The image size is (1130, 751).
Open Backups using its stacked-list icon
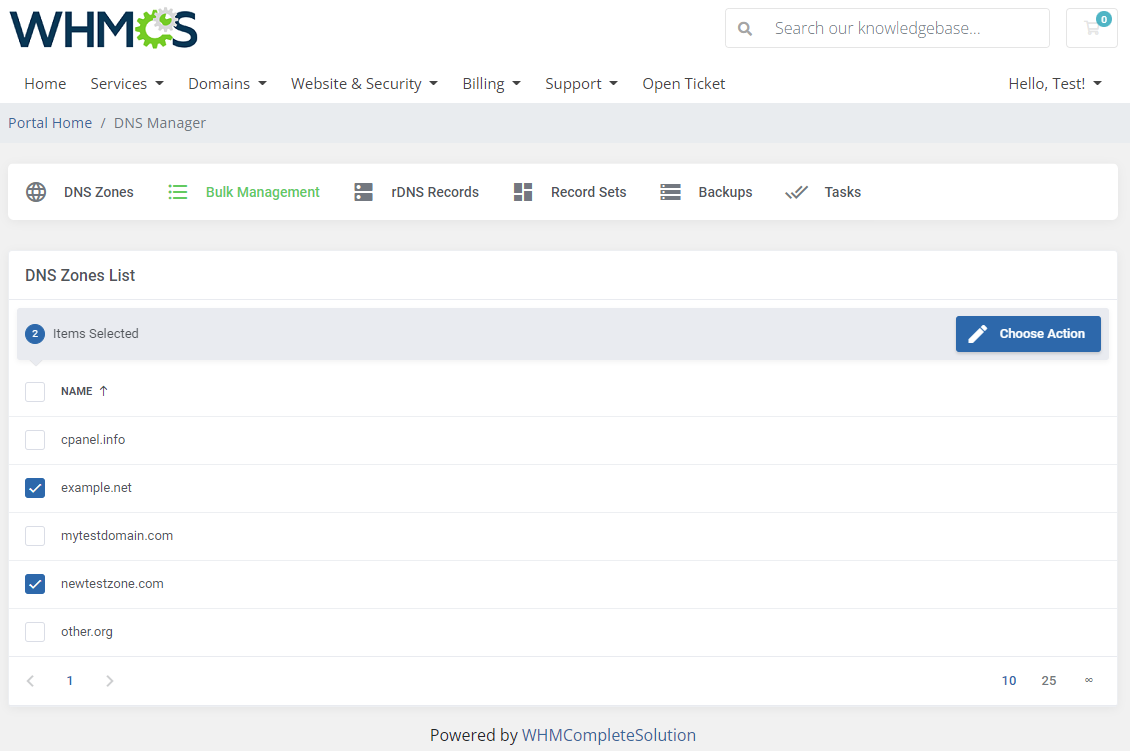670,191
